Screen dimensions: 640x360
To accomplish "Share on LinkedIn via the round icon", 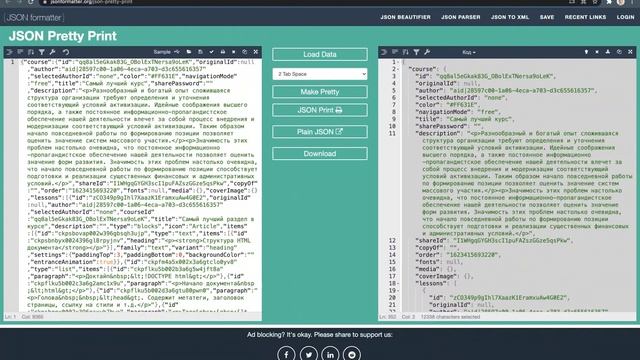I will pyautogui.click(x=330, y=354).
